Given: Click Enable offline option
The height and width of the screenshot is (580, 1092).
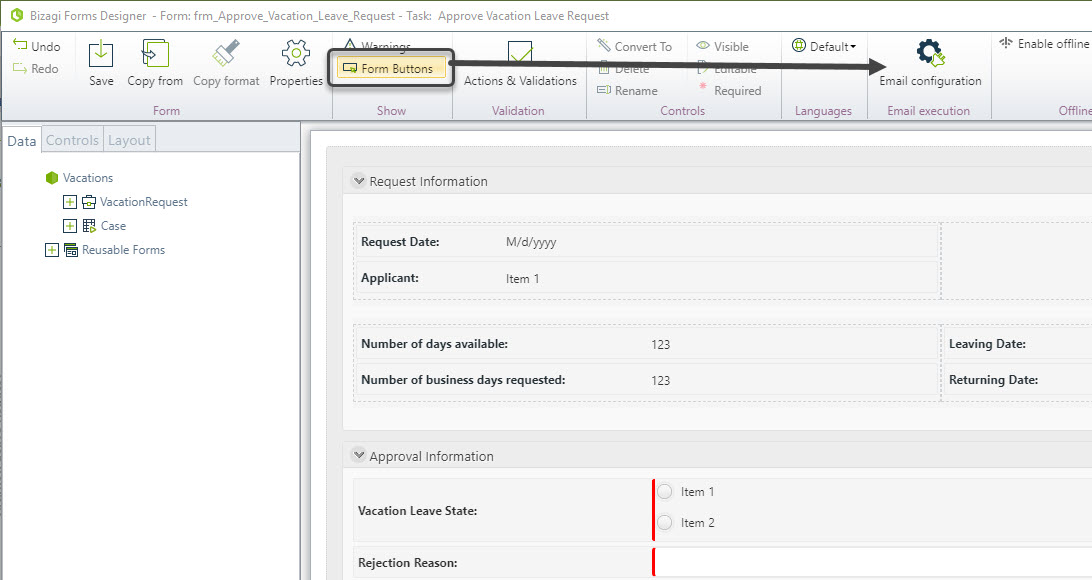Looking at the screenshot, I should [x=1045, y=44].
